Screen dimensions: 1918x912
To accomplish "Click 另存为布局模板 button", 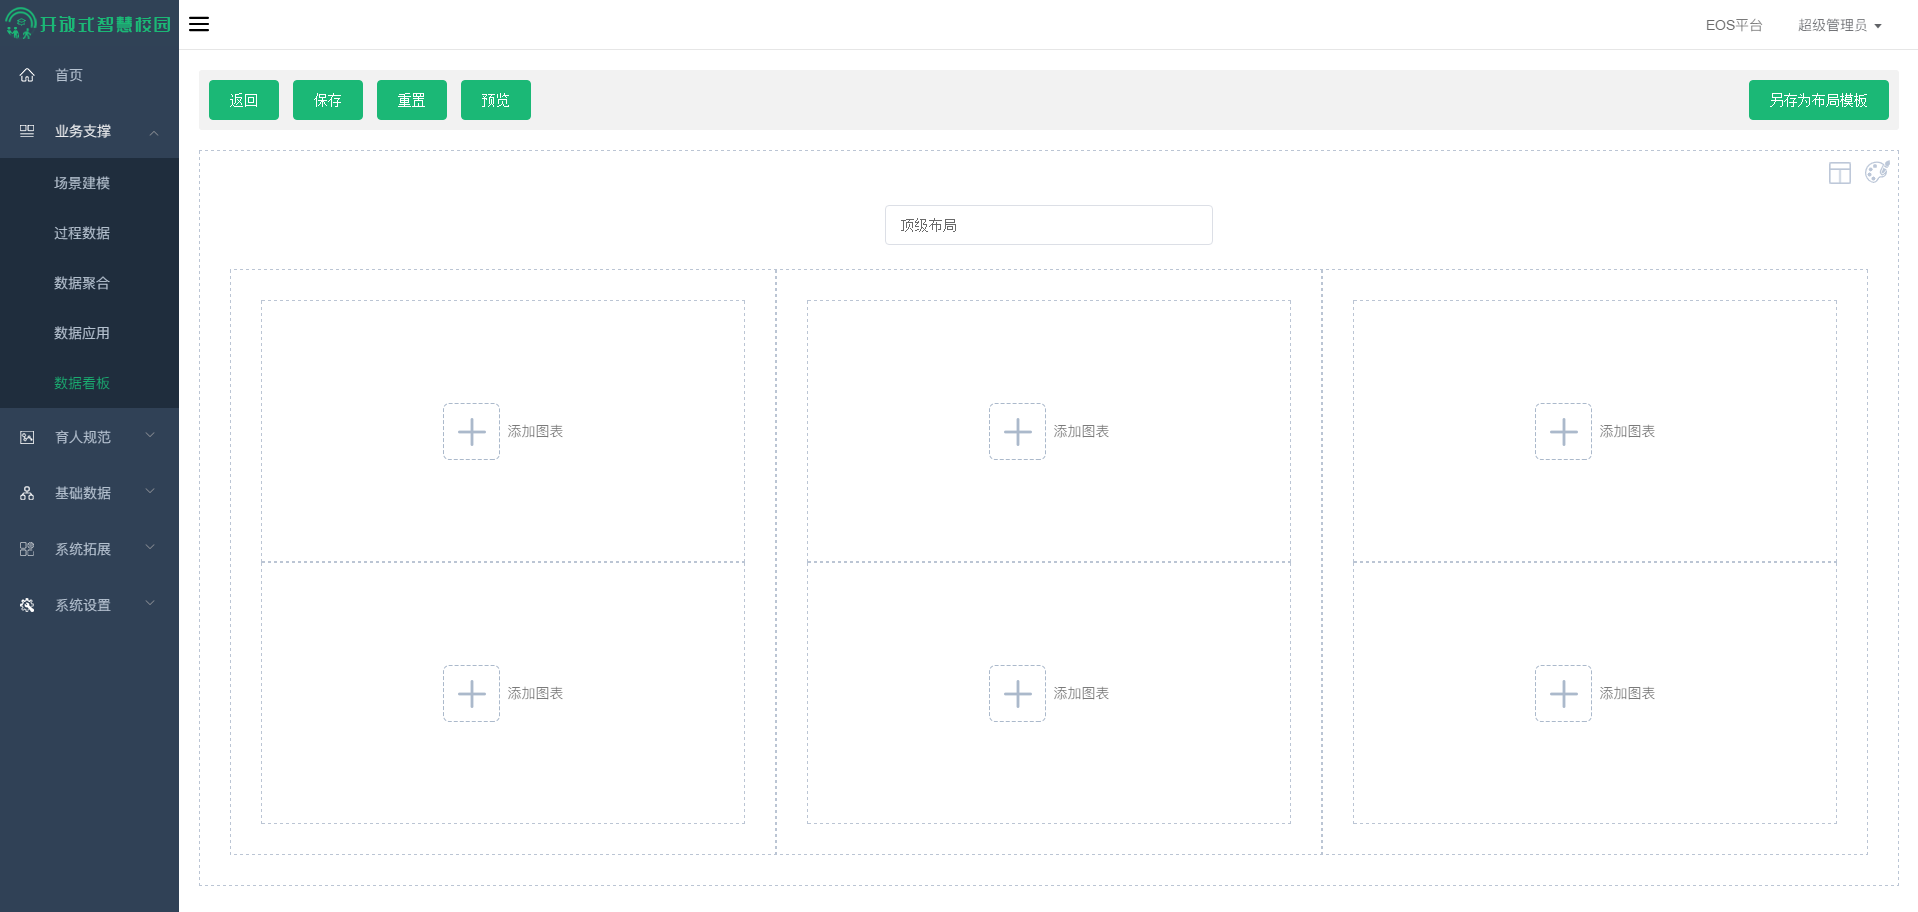I will point(1819,100).
